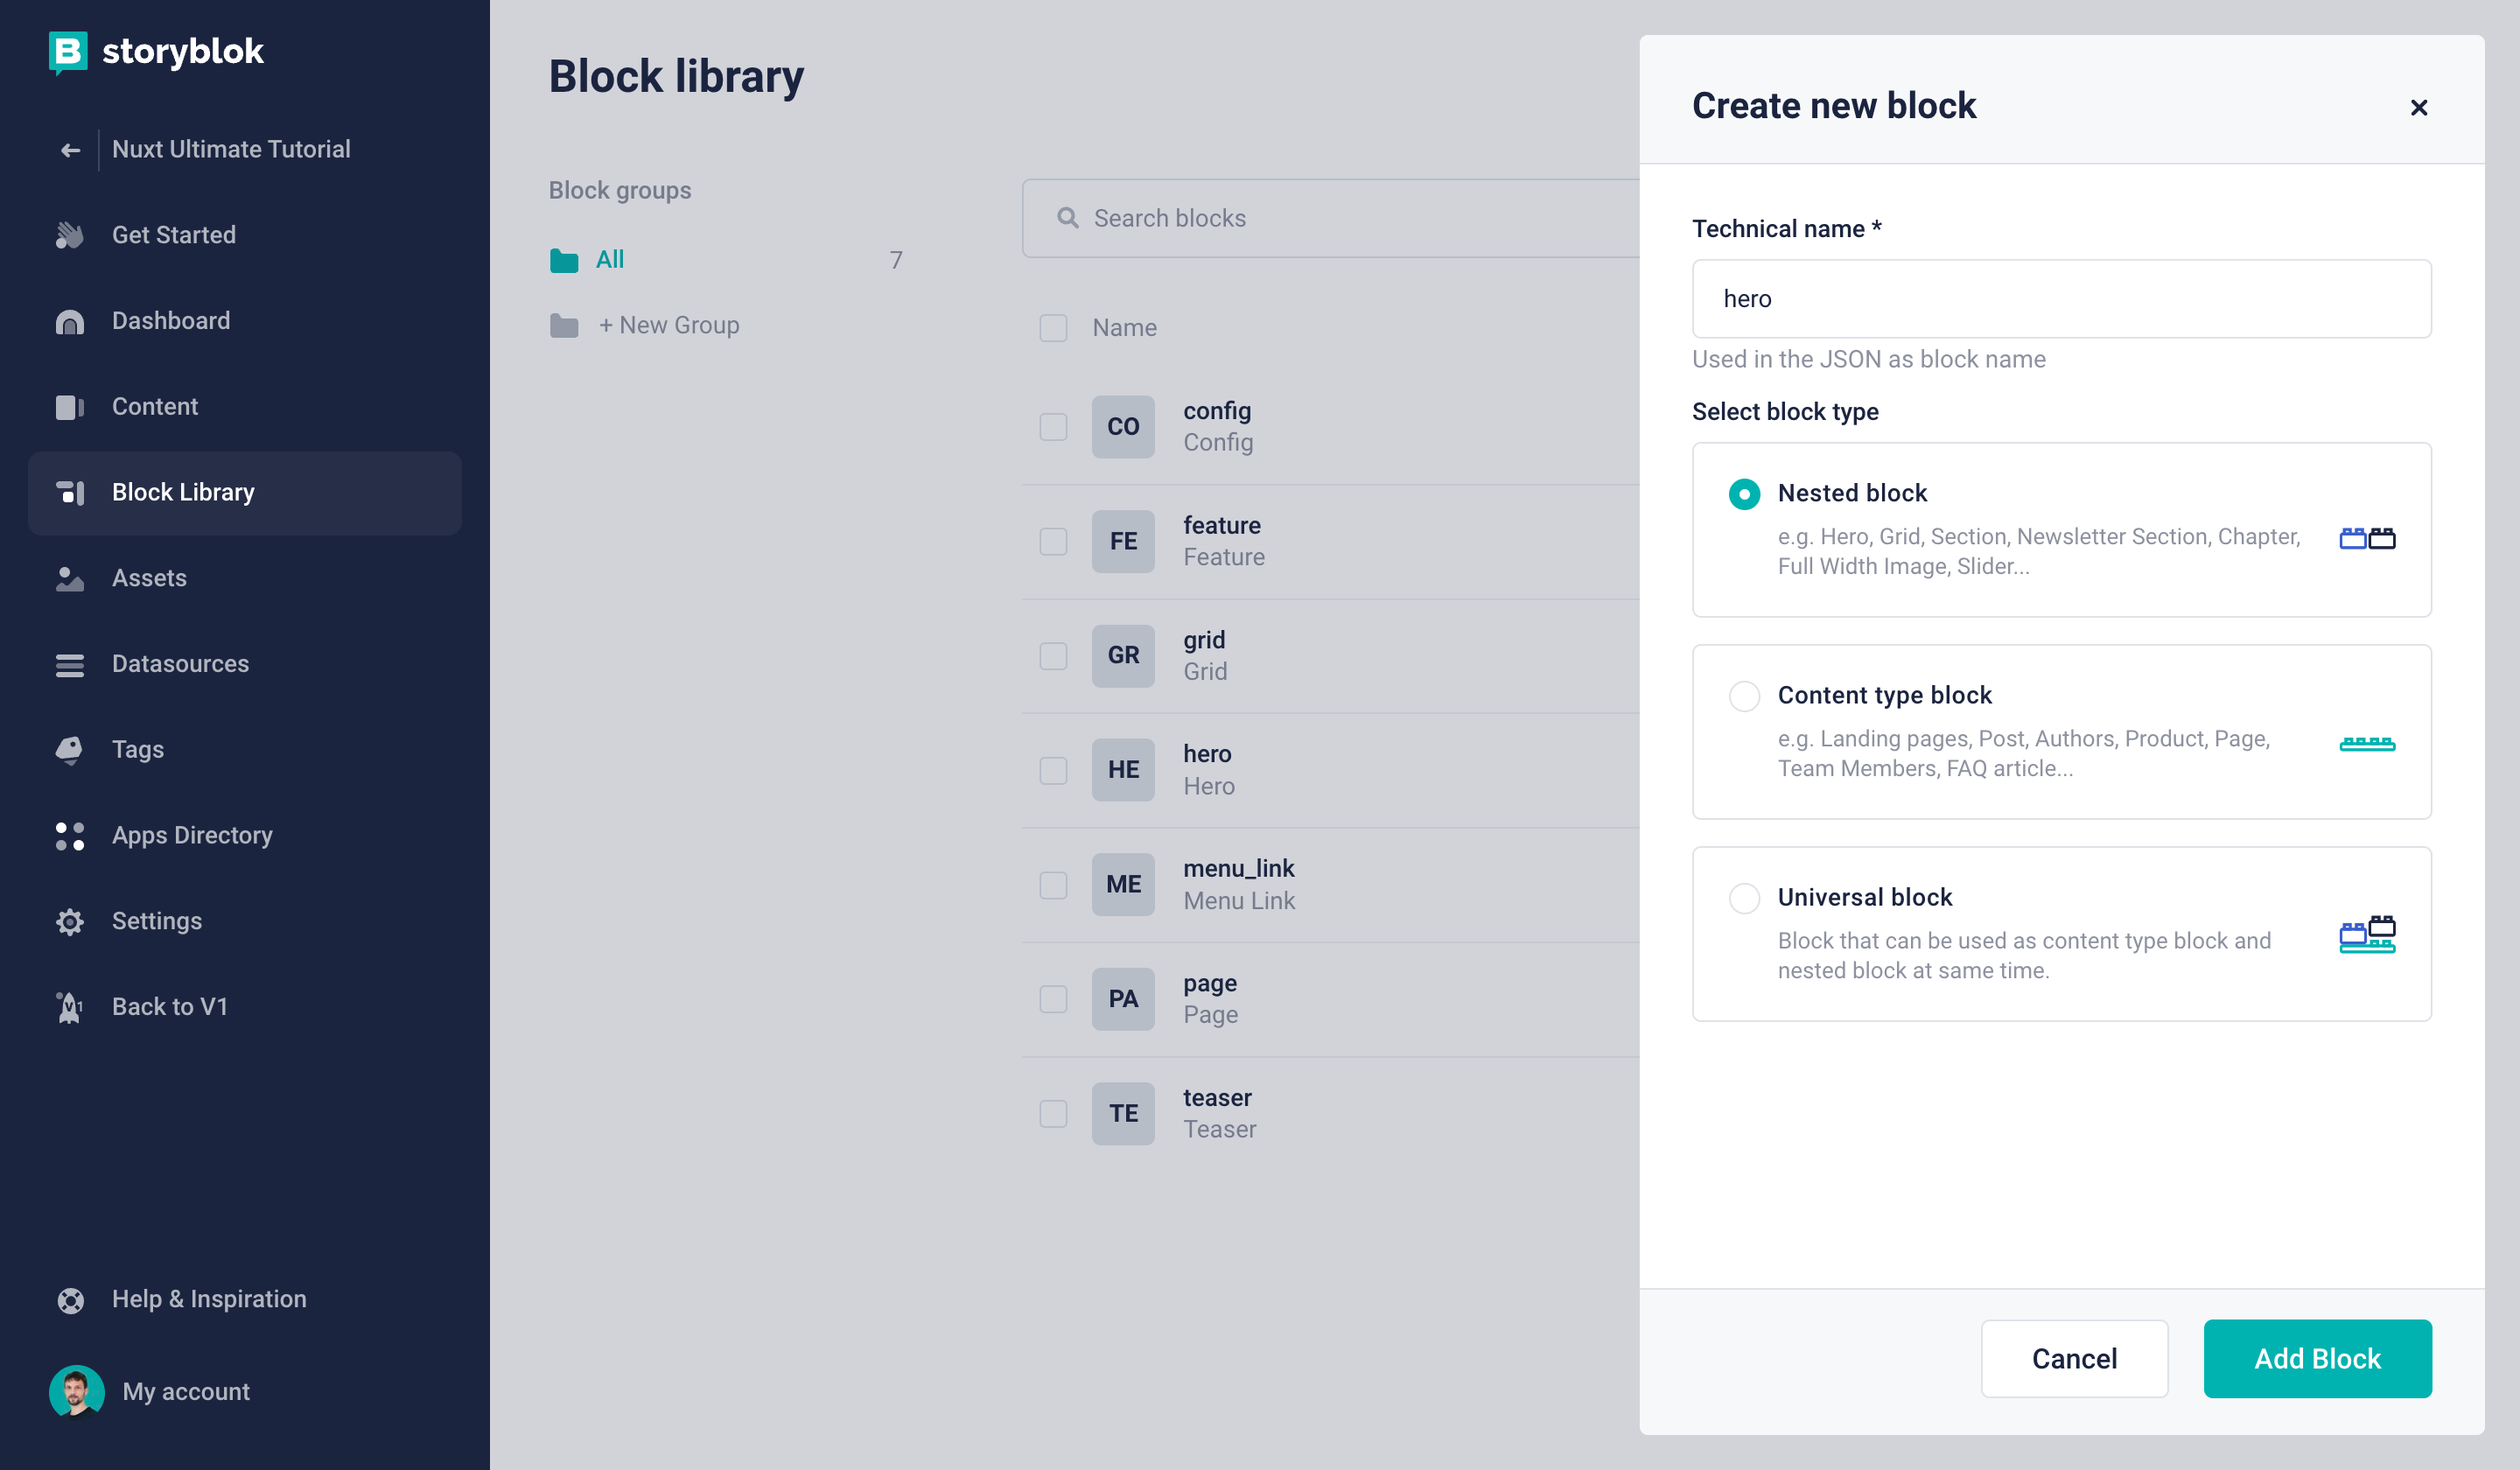Select the Nested block radio button

coord(1744,494)
